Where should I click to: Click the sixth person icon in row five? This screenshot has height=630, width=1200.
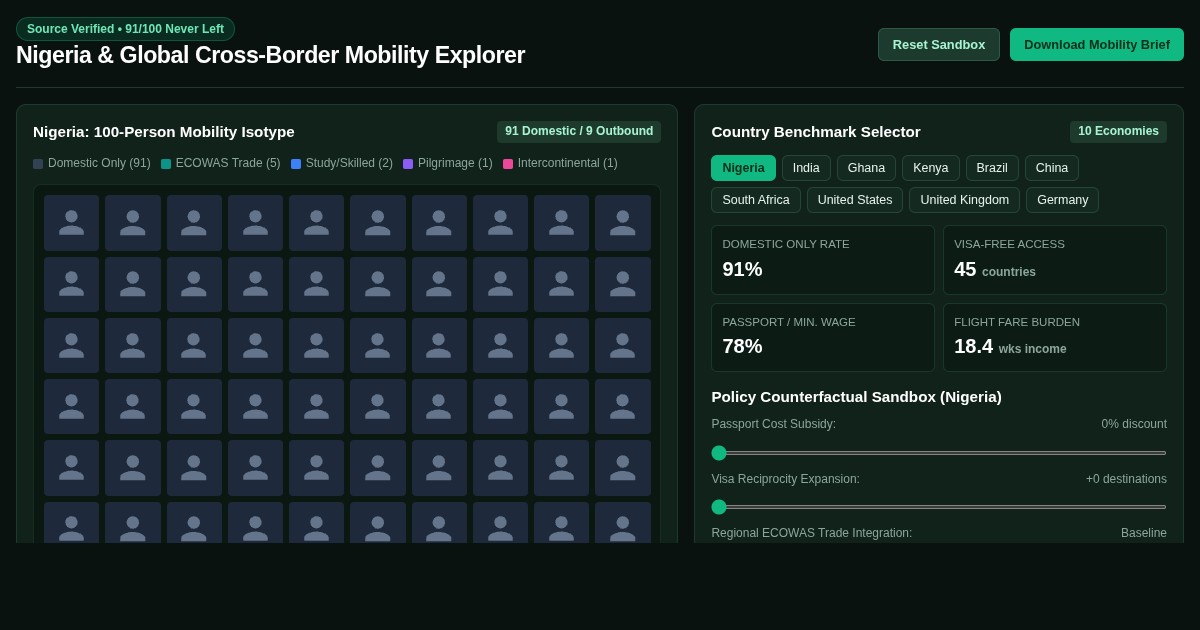tap(378, 468)
